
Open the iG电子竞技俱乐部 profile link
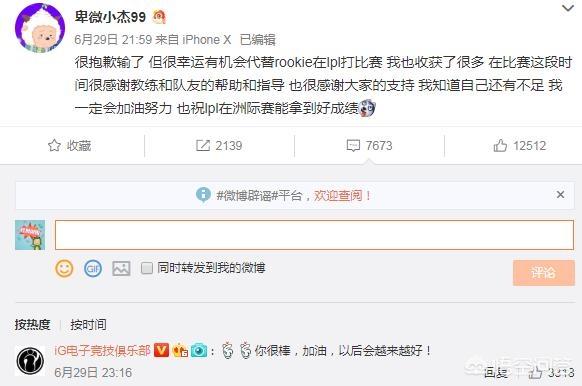click(x=102, y=350)
